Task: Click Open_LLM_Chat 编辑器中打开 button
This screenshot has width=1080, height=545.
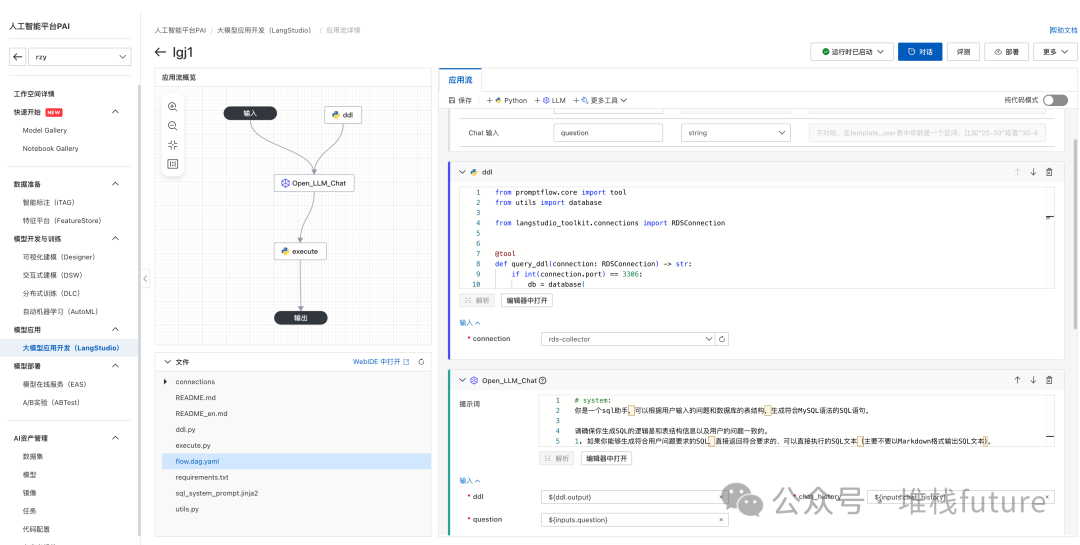Action: tap(606, 458)
